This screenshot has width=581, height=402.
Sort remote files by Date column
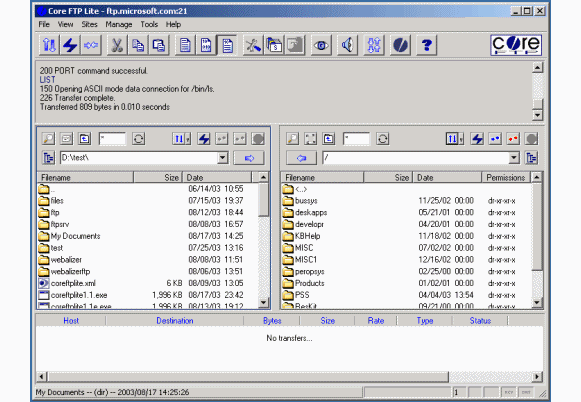(447, 177)
